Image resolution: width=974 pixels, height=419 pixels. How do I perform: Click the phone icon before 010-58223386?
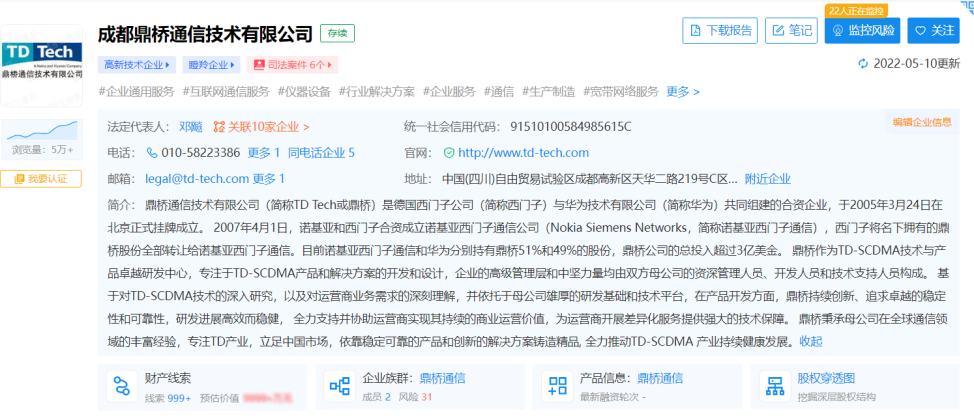point(152,153)
